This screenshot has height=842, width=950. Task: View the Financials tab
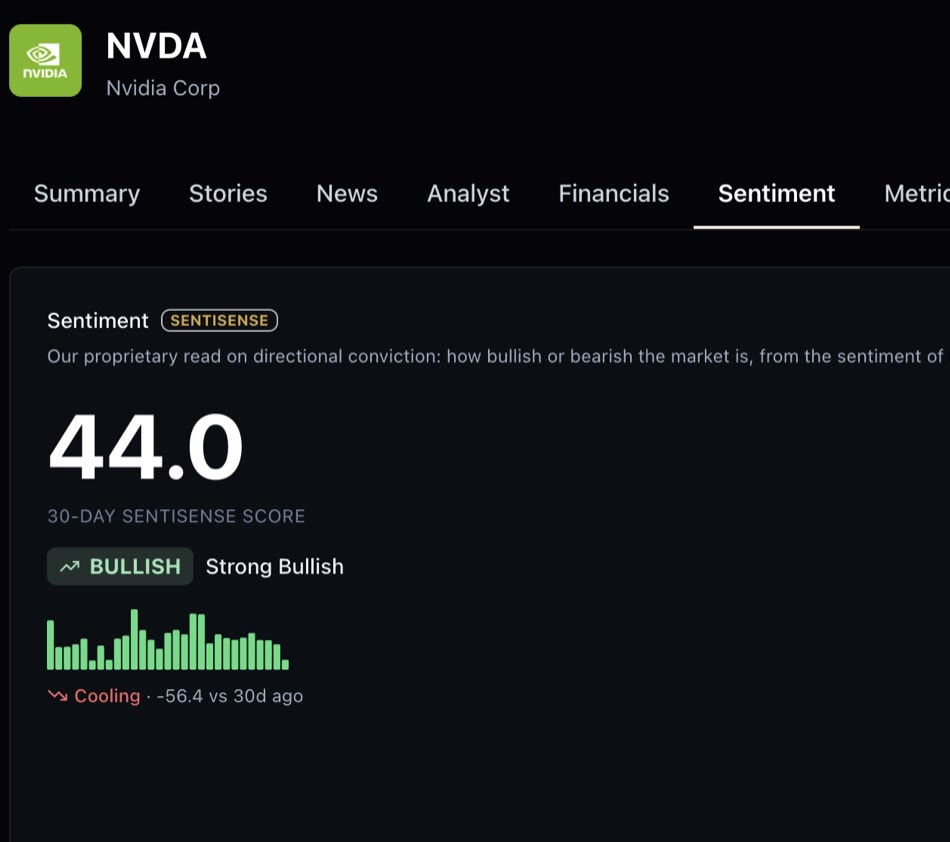[613, 194]
